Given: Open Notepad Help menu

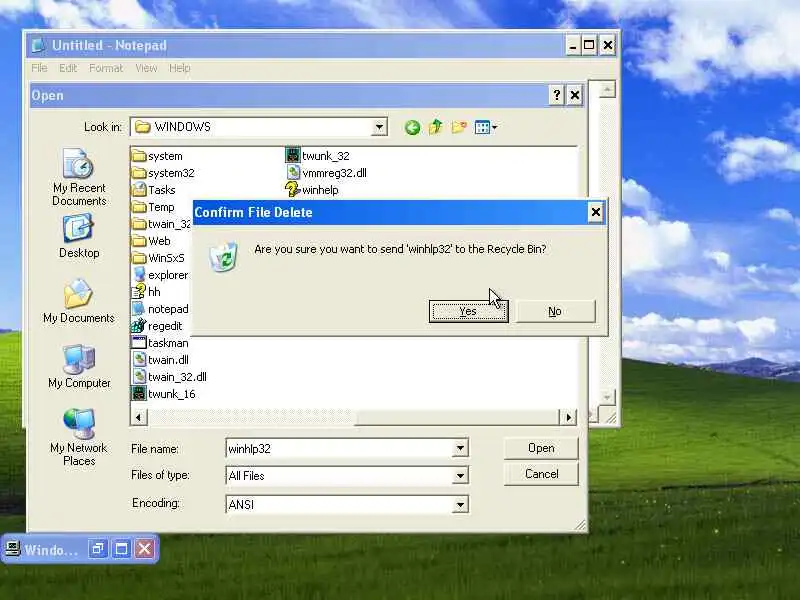Looking at the screenshot, I should (180, 68).
